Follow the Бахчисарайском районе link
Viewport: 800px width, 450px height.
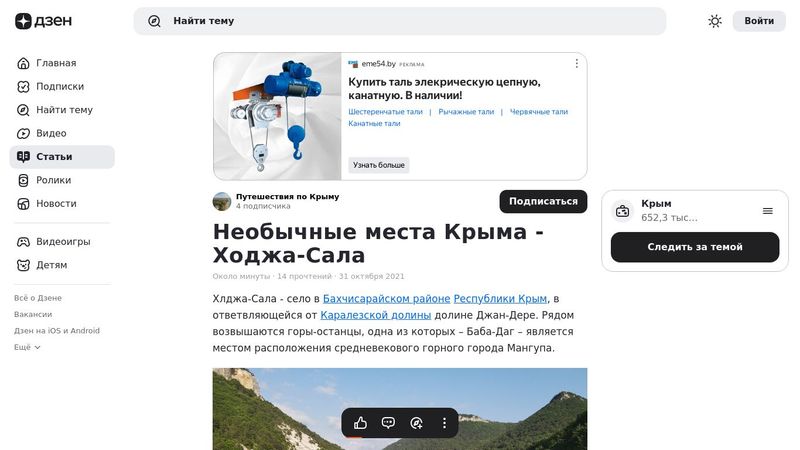coord(386,298)
